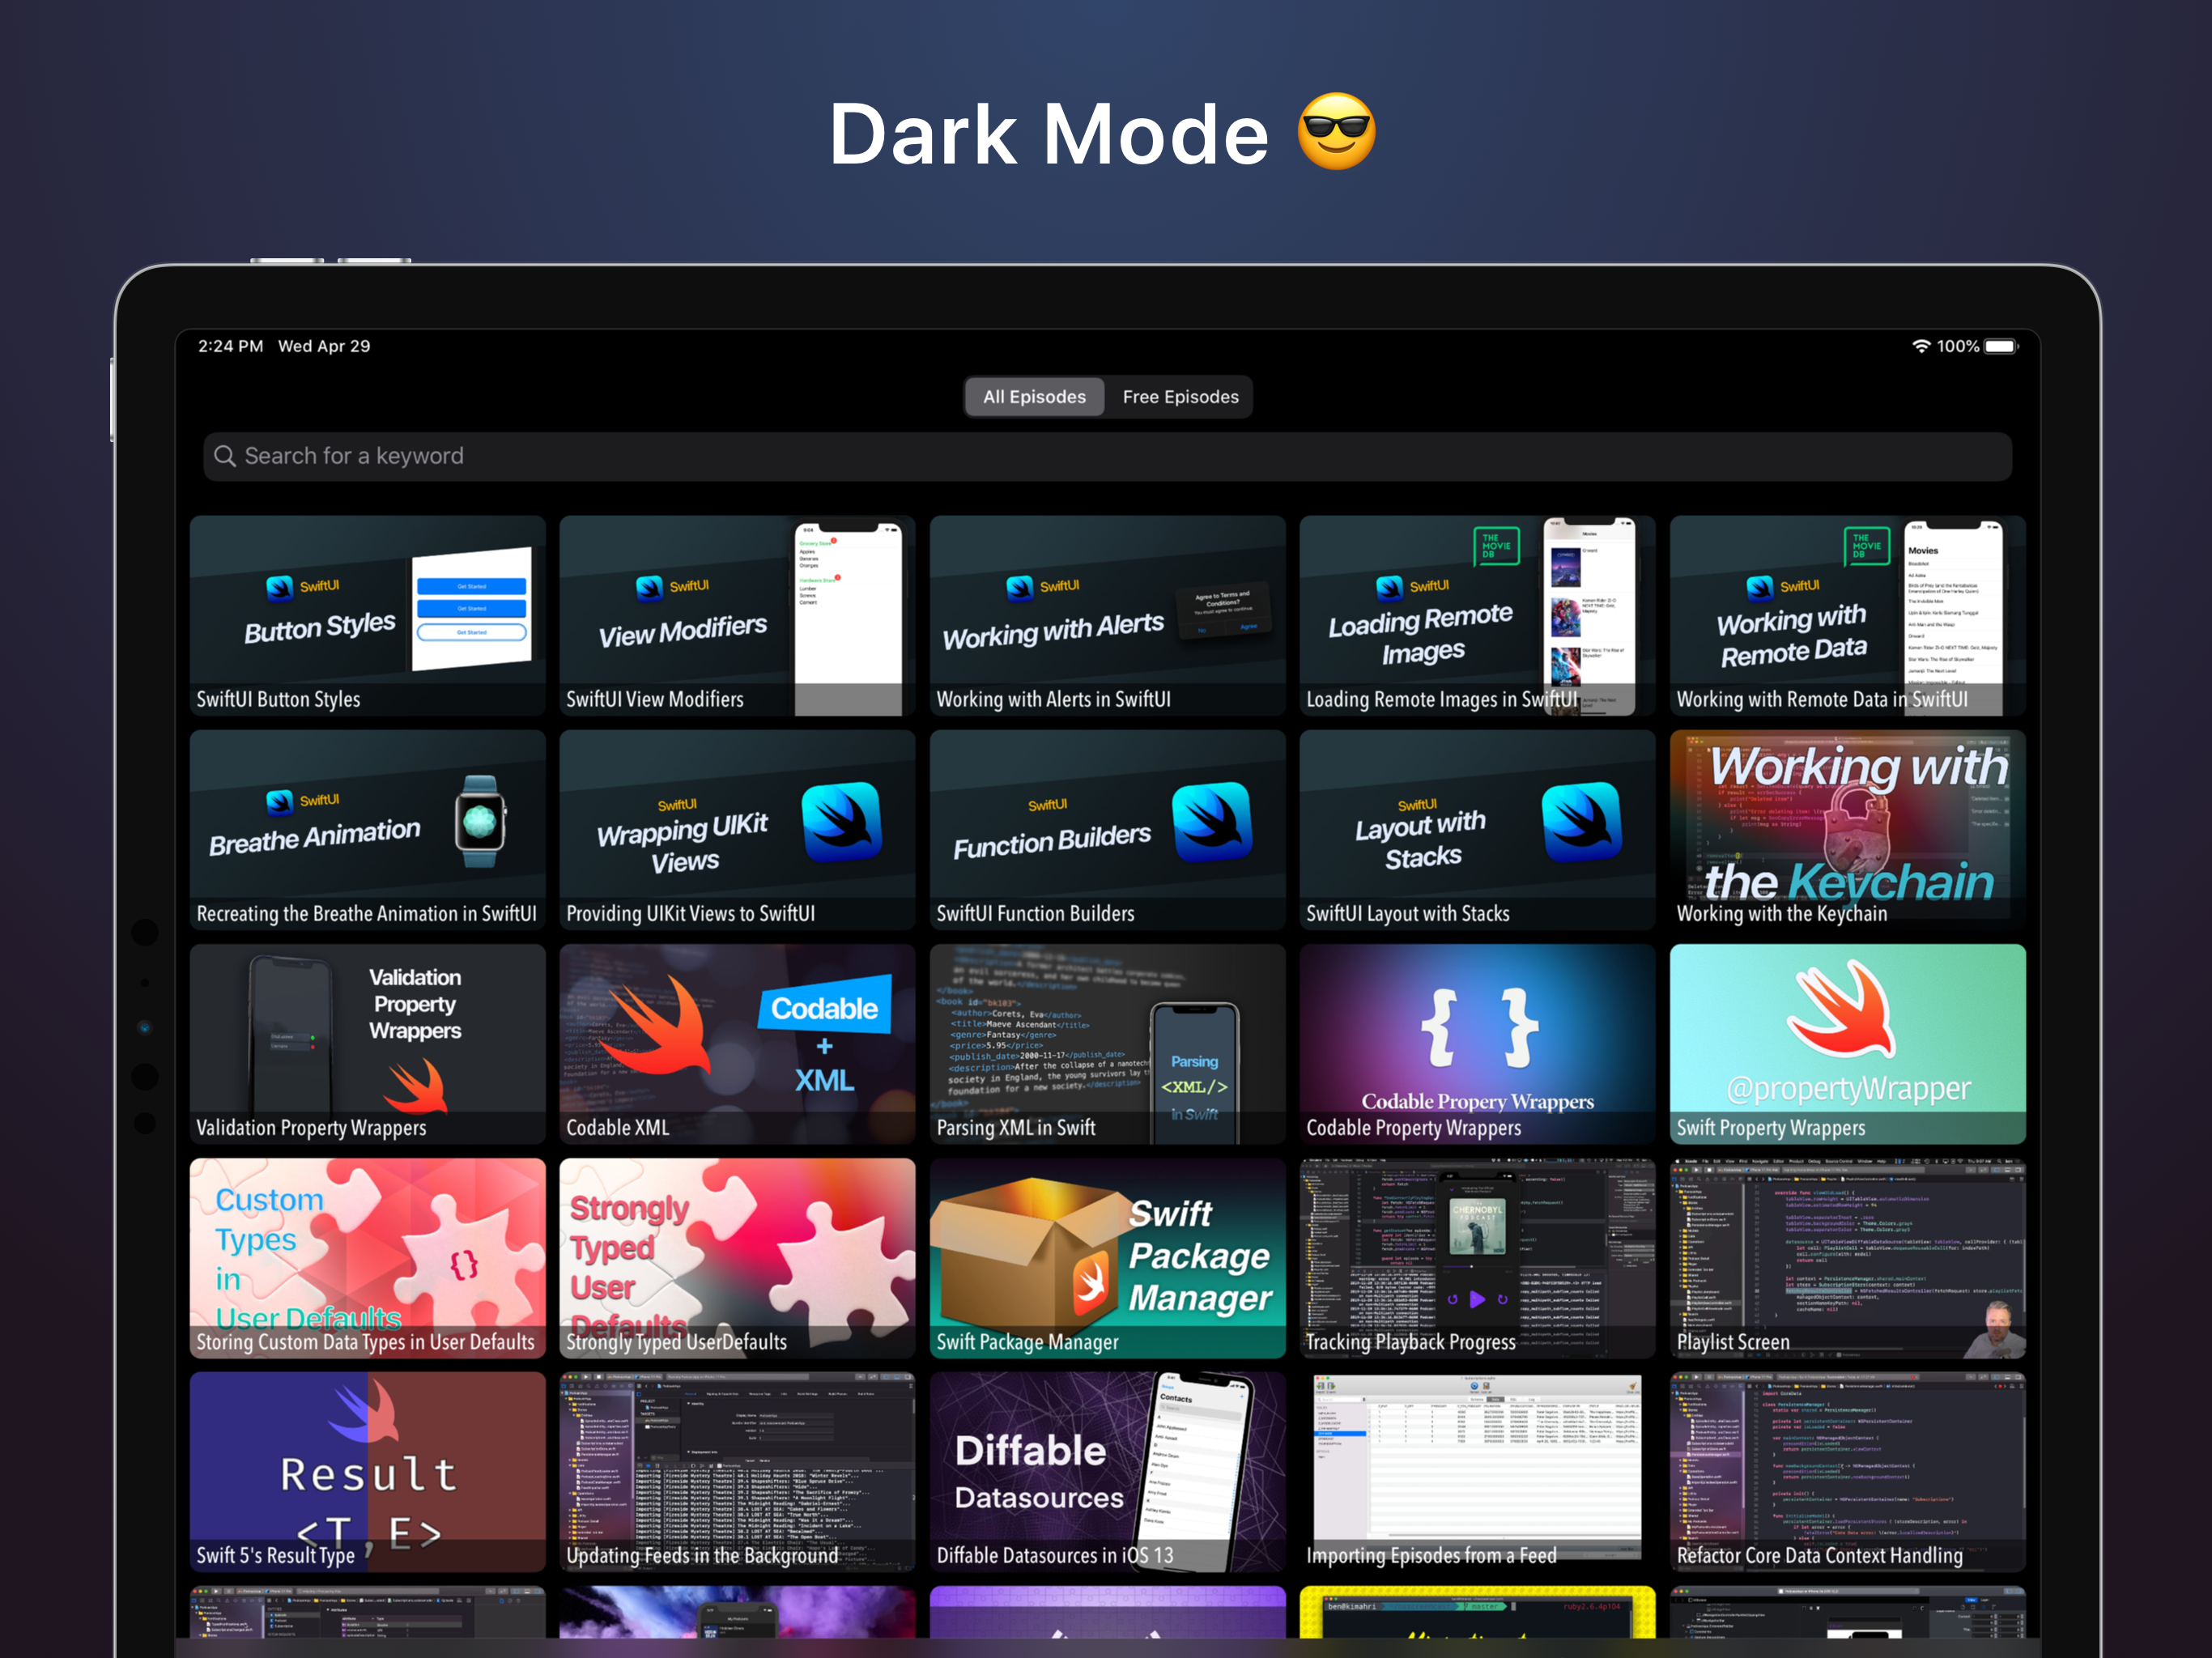Open Storing Custom Data Types in User Defaults
Viewport: 2212px width, 1658px height.
pos(367,1258)
